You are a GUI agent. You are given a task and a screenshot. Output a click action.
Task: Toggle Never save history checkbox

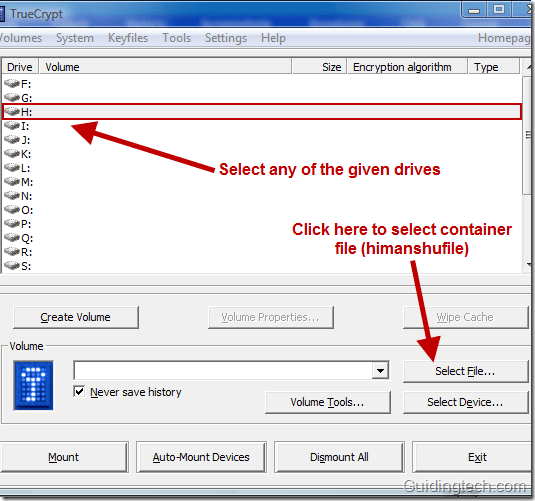[x=79, y=391]
